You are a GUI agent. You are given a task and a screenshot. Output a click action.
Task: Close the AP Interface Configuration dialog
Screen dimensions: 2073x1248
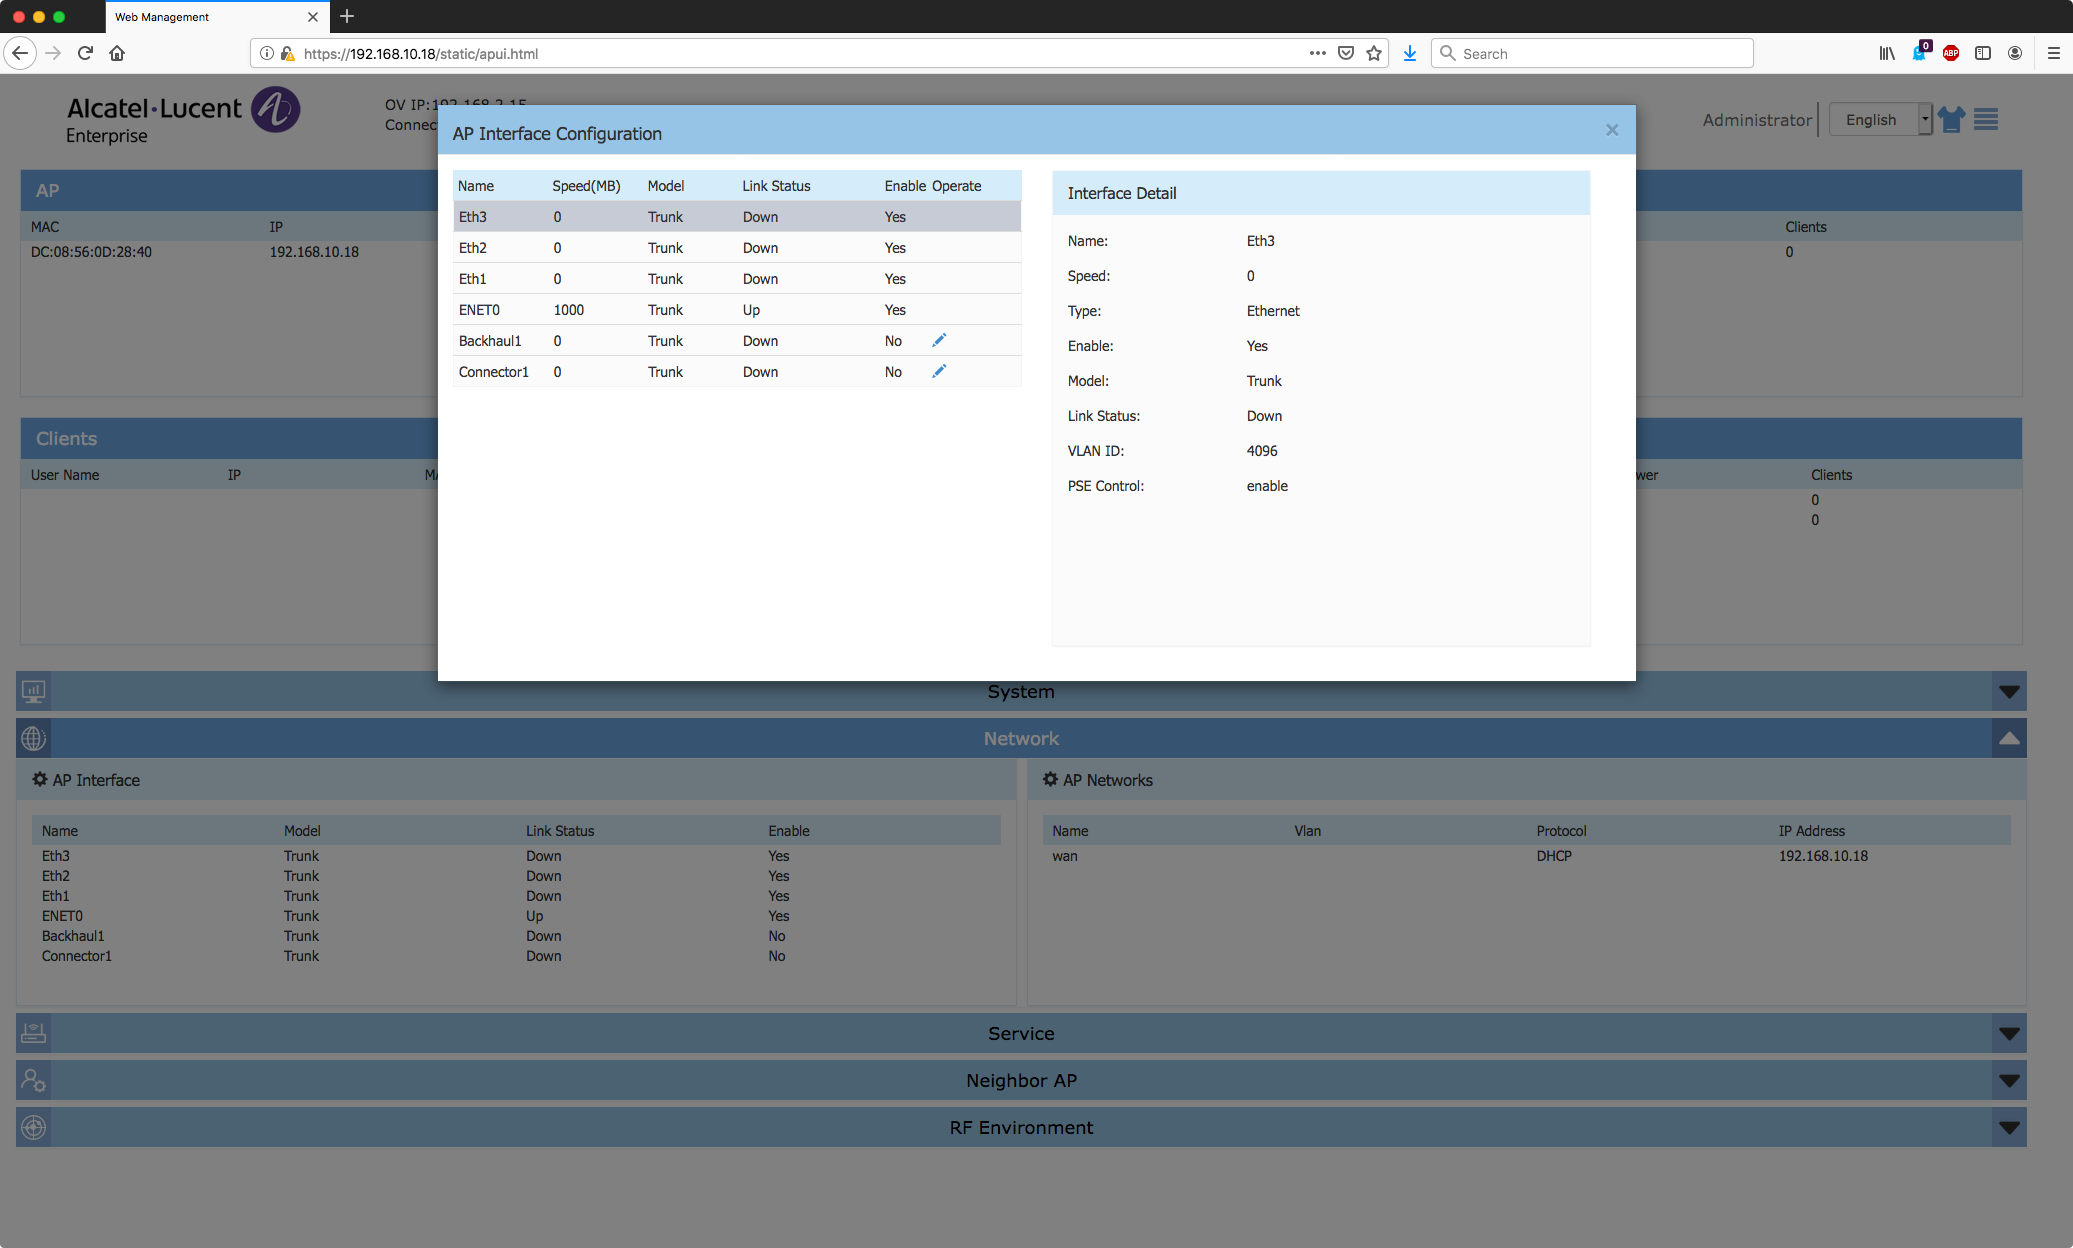point(1612,130)
